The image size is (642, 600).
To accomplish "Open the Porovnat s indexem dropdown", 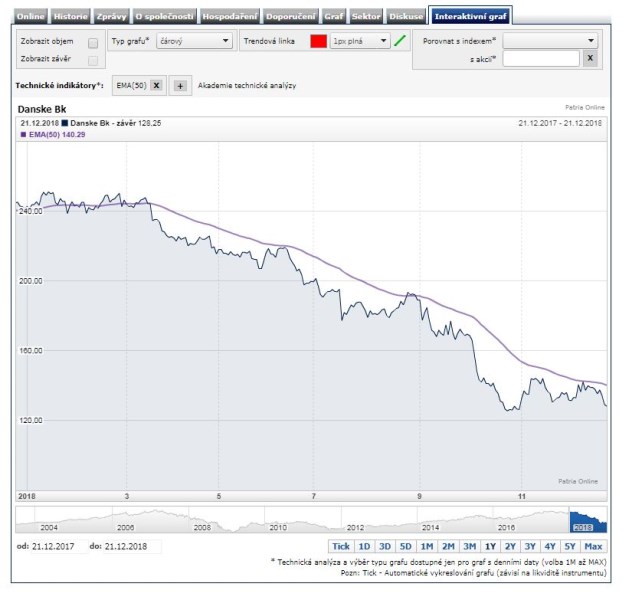I will [x=550, y=41].
